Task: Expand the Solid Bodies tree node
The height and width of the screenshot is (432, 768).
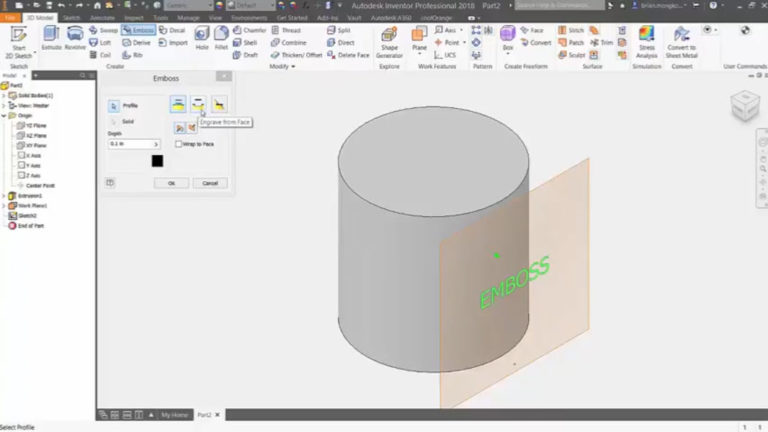Action: click(4, 95)
